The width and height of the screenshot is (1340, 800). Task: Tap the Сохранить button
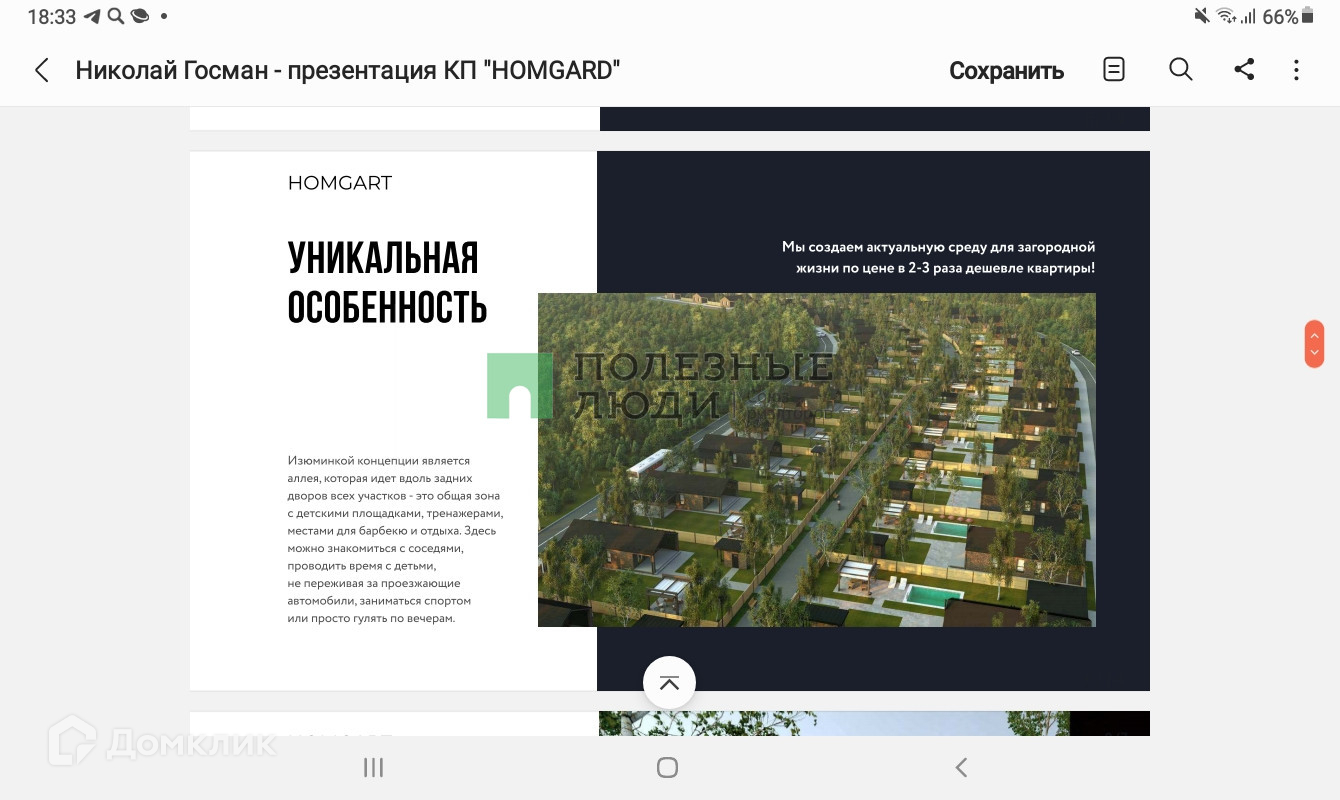(x=1006, y=71)
